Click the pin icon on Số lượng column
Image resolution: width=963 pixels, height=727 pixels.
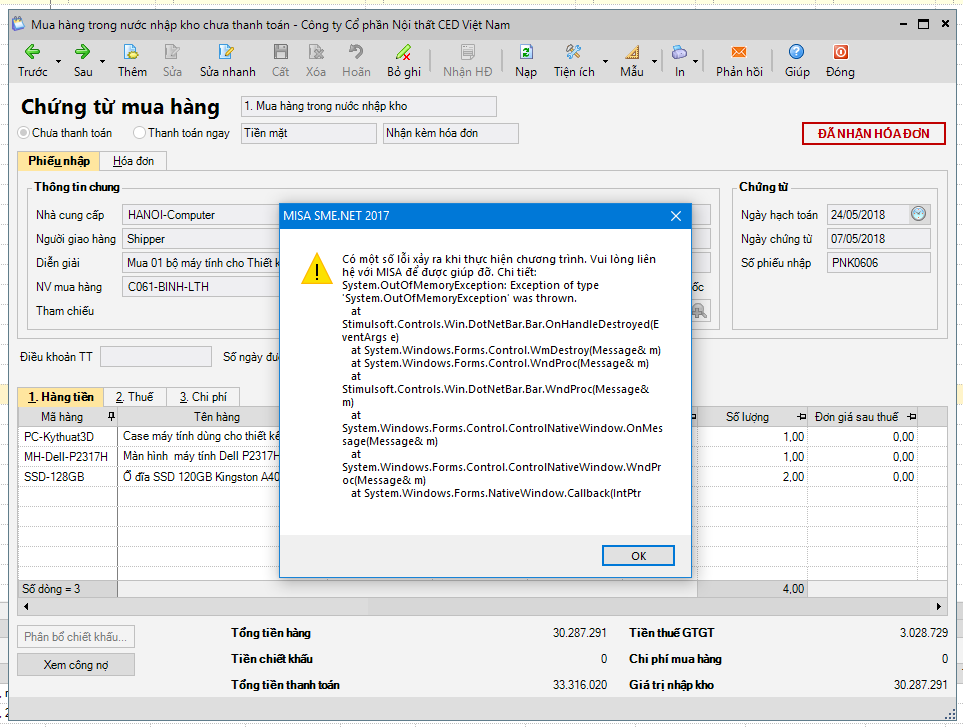click(x=801, y=417)
